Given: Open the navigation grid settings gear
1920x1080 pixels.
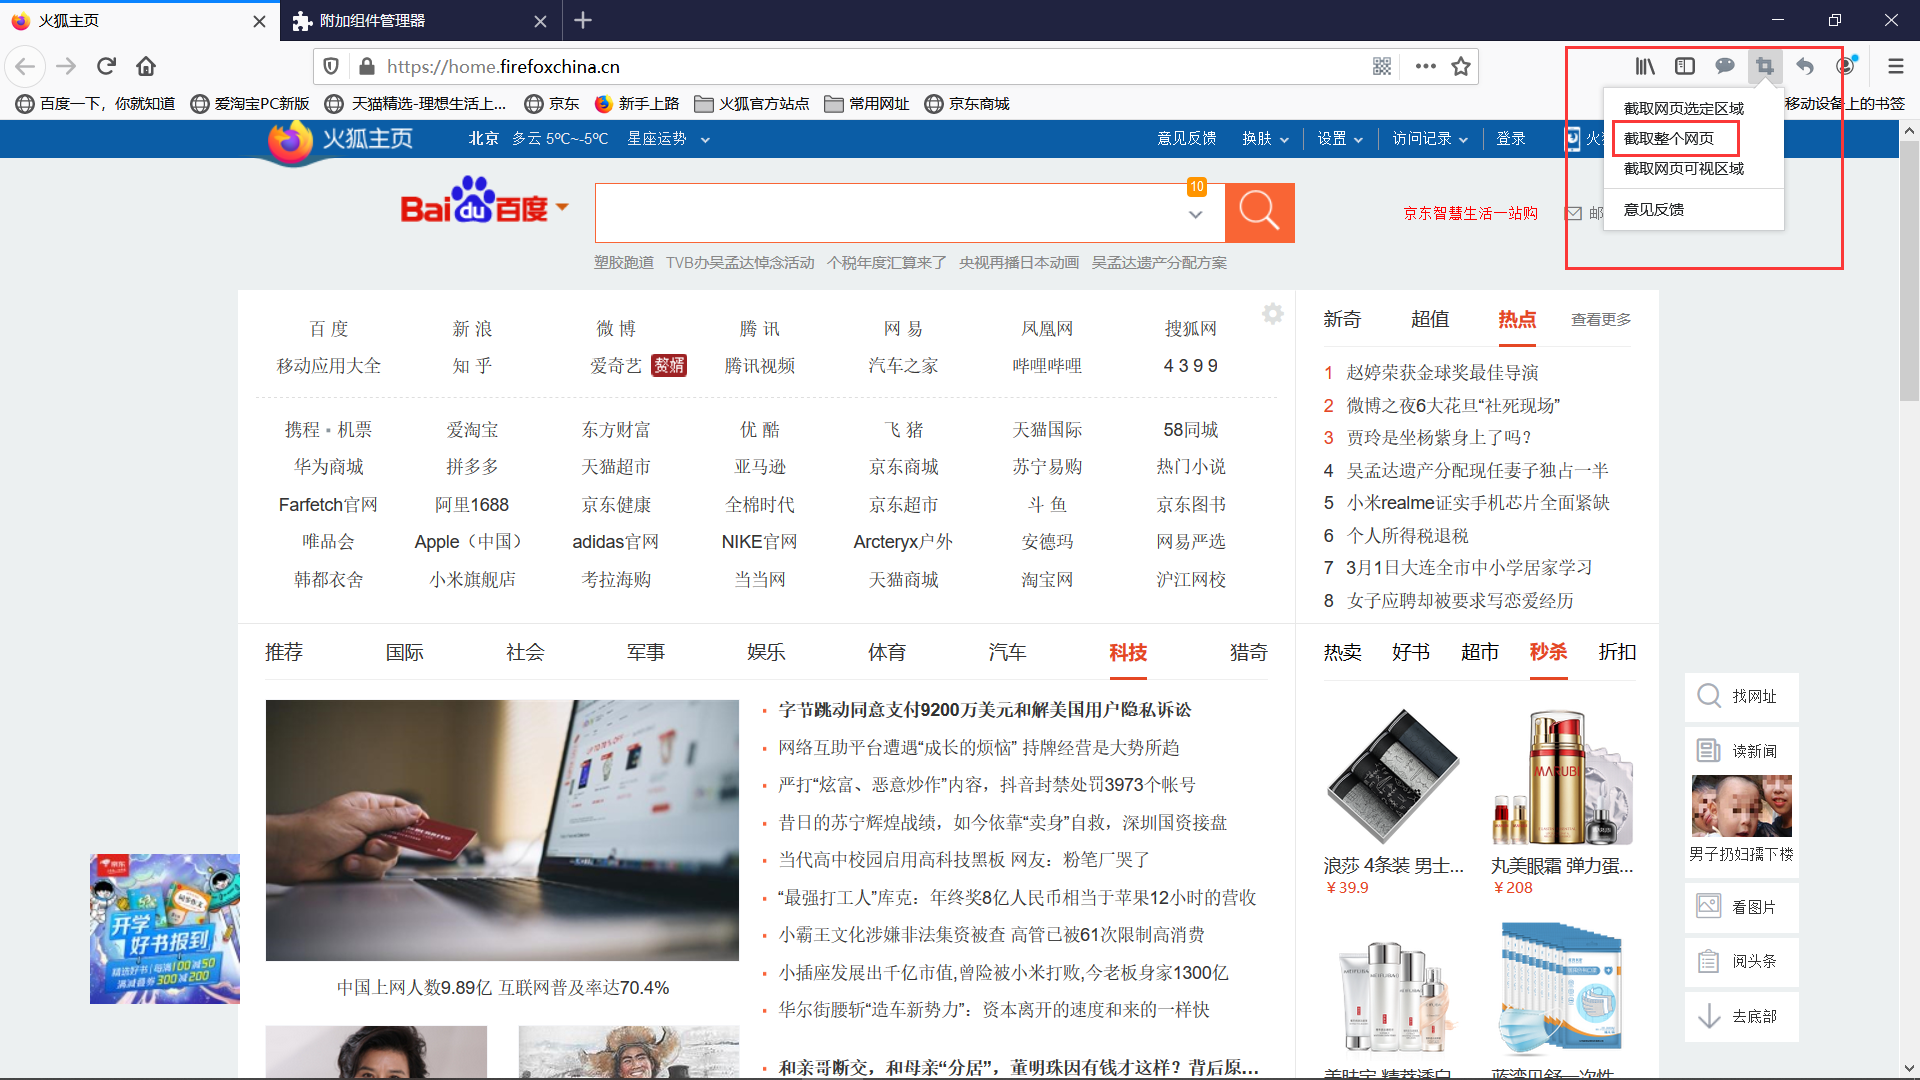Looking at the screenshot, I should (x=1273, y=314).
